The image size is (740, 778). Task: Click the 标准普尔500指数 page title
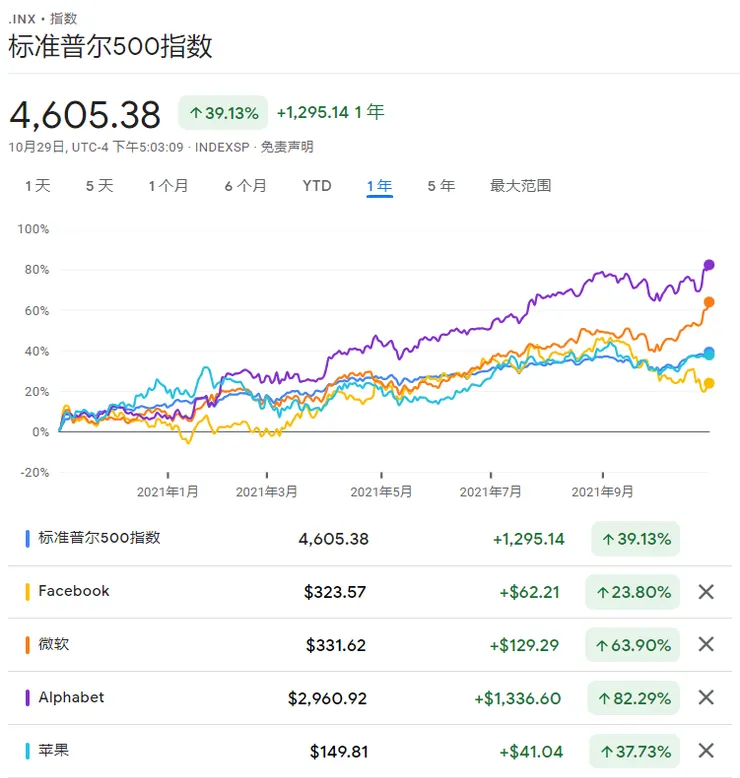pos(111,46)
